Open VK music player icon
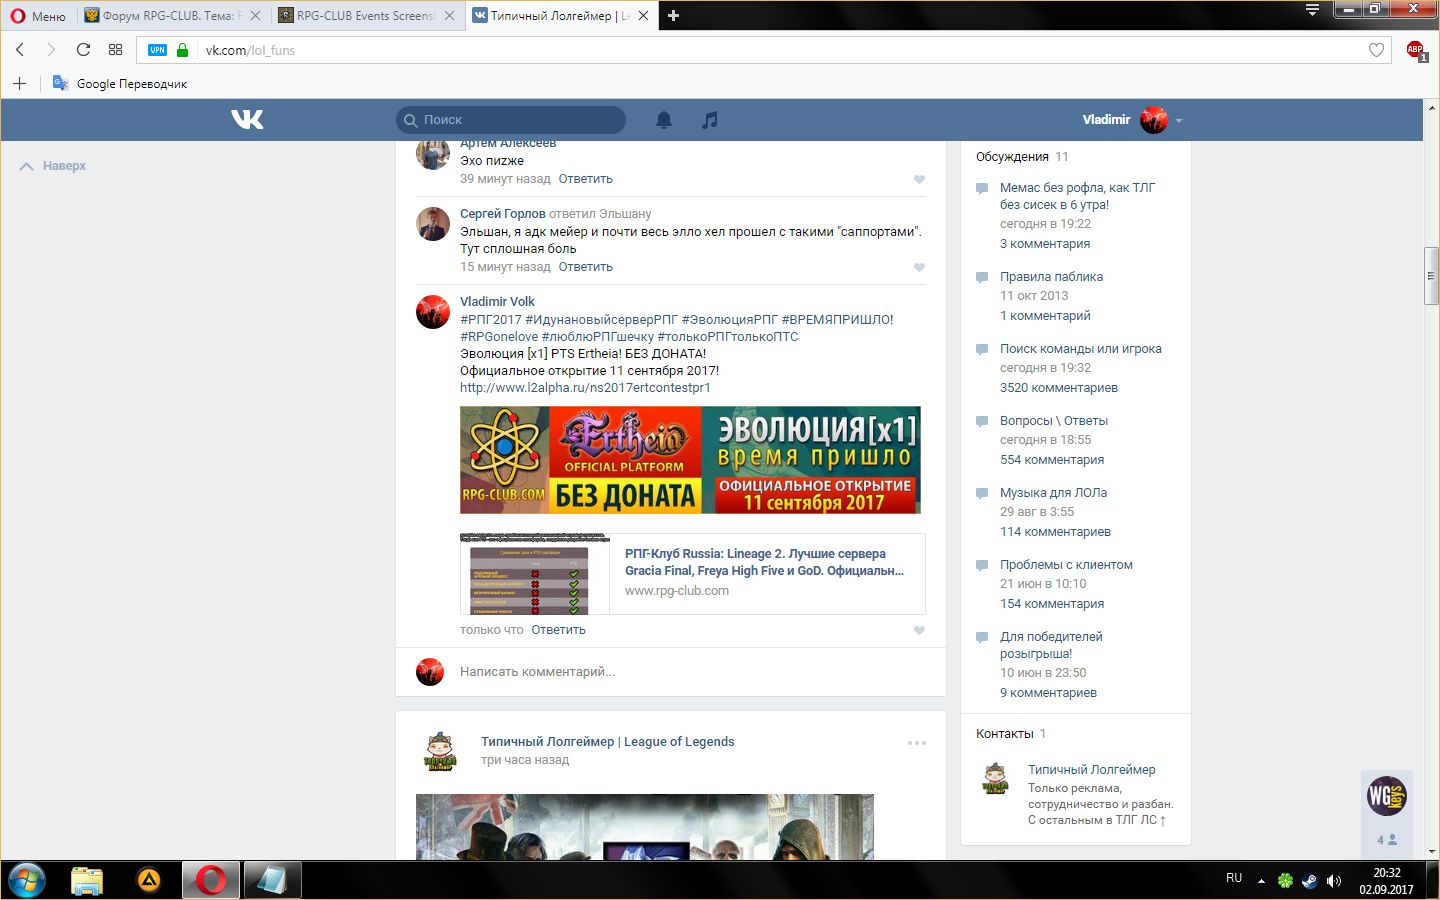1440x900 pixels. point(709,120)
